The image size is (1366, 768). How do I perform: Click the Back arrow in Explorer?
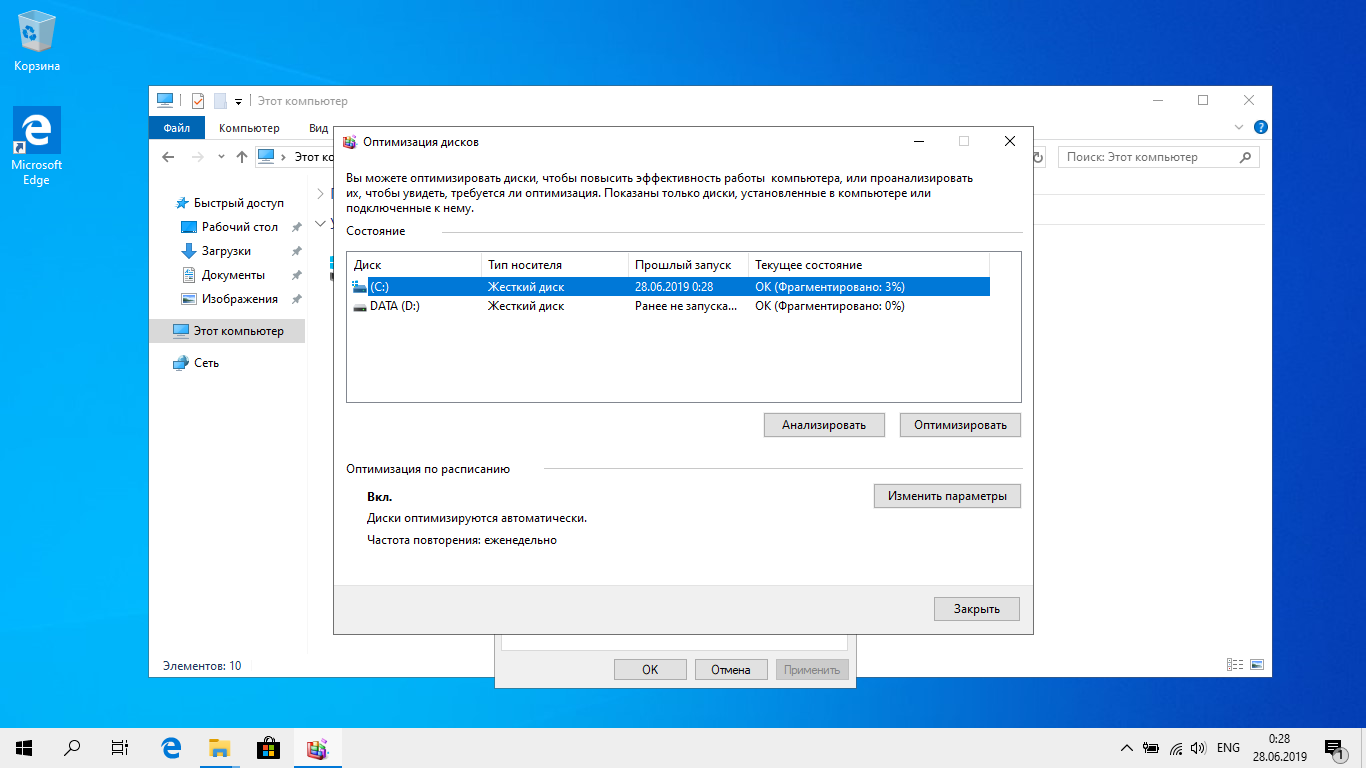(168, 157)
